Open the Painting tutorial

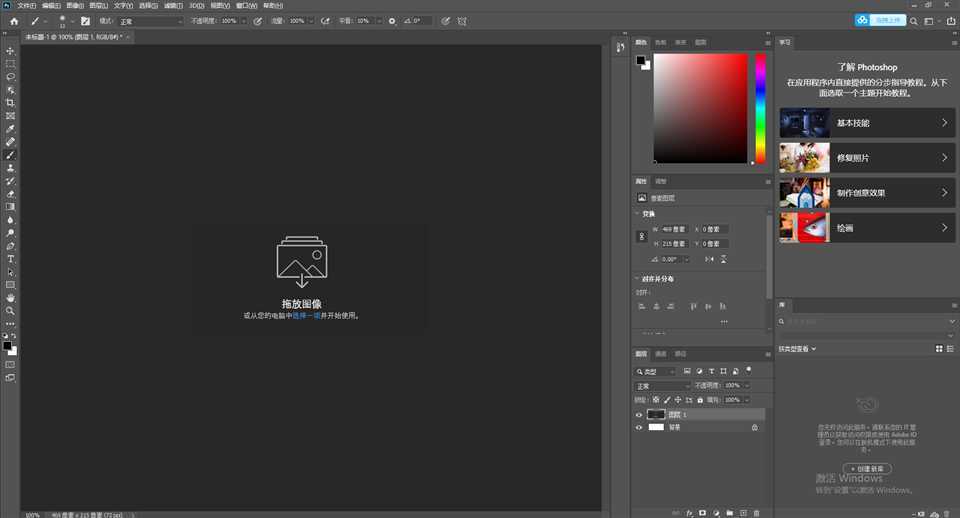click(867, 228)
